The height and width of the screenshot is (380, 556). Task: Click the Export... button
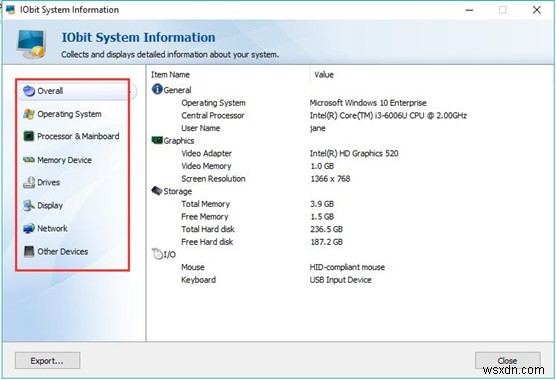[x=48, y=361]
